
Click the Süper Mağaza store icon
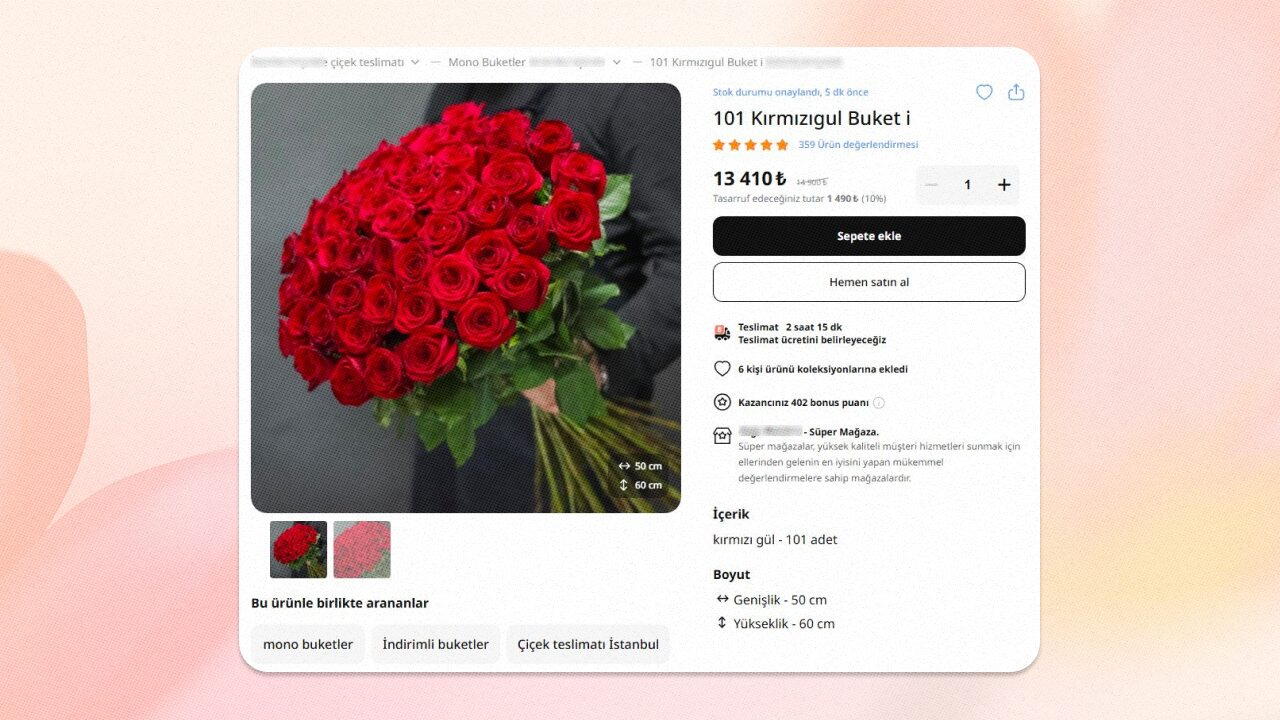pyautogui.click(x=722, y=435)
